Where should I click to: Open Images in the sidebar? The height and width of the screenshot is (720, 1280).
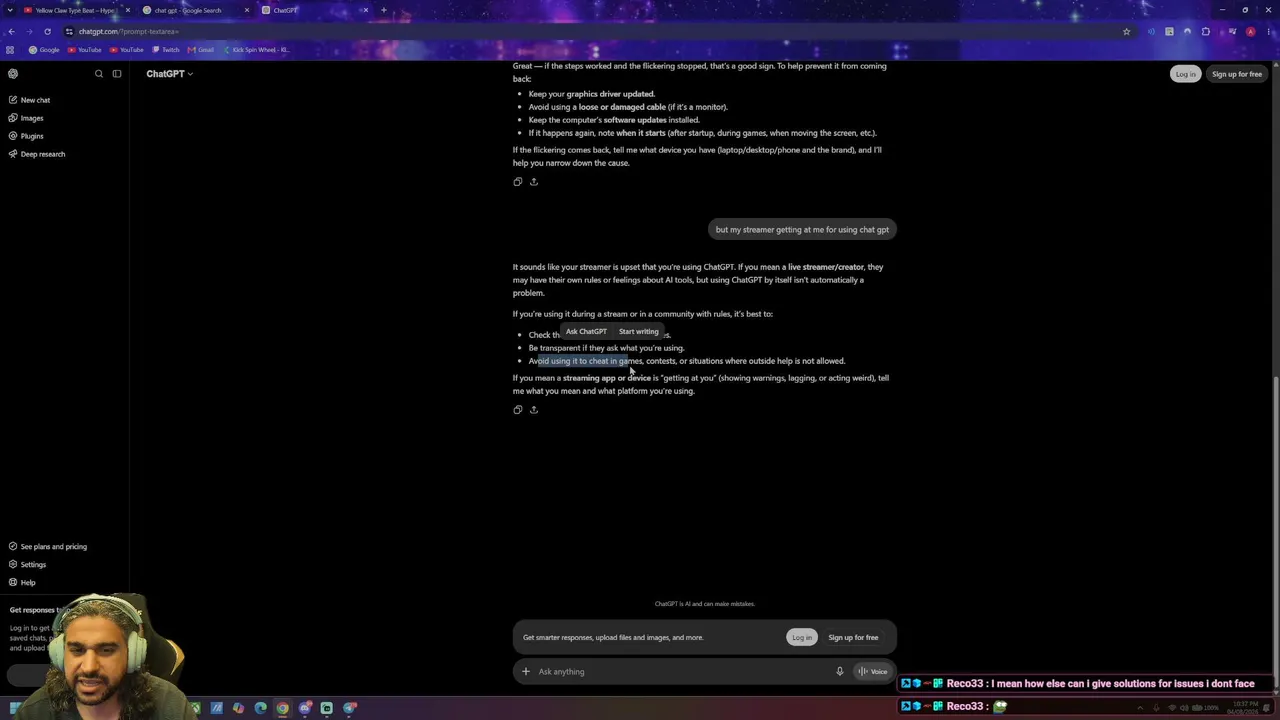[27, 118]
